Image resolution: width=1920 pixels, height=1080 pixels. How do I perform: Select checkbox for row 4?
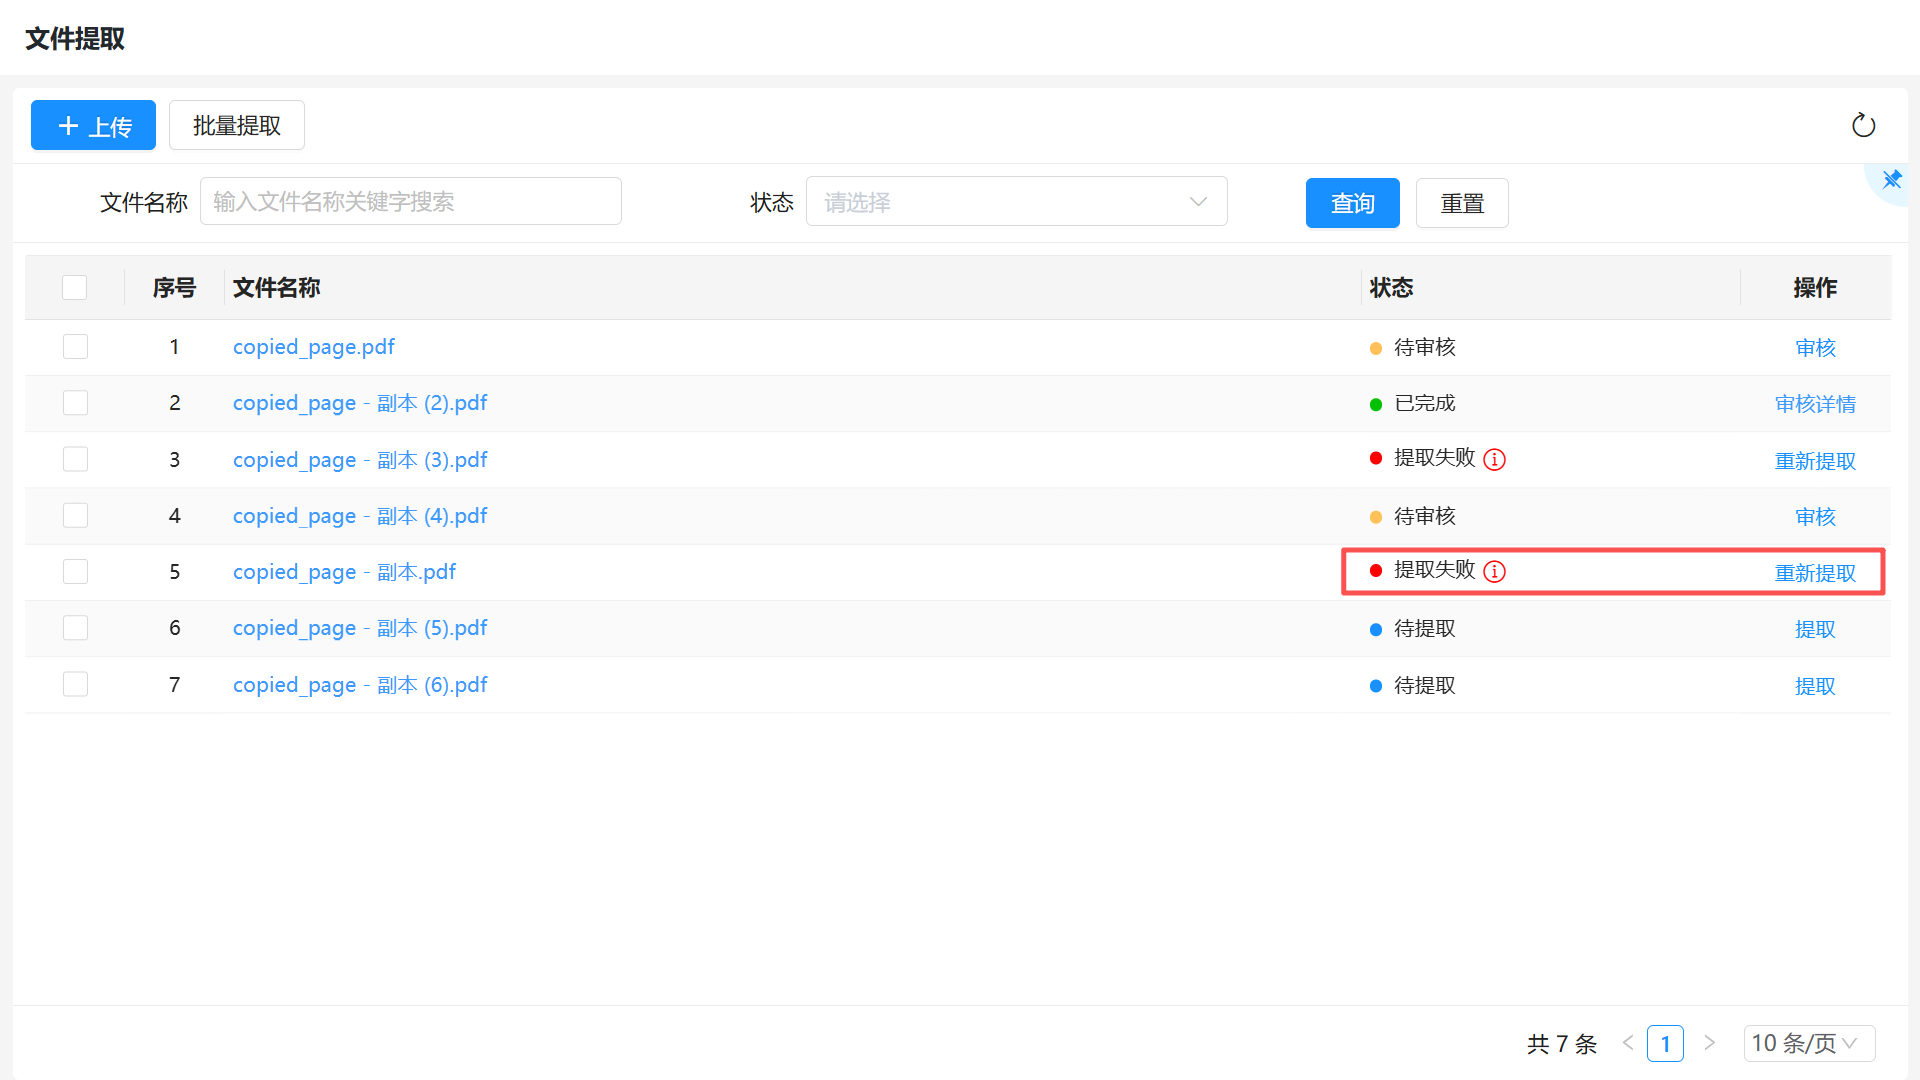coord(75,516)
